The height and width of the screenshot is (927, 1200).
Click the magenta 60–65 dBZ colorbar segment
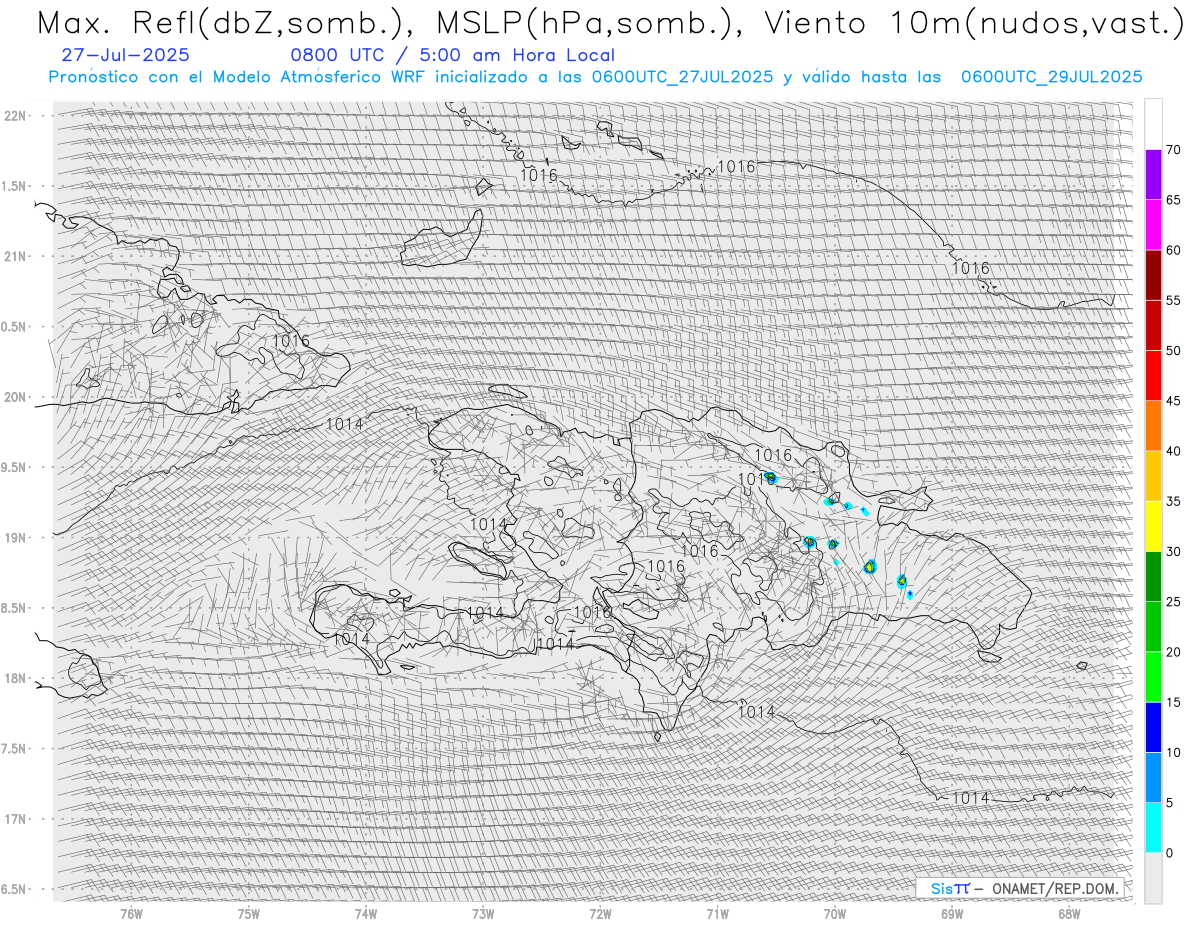pos(1153,225)
